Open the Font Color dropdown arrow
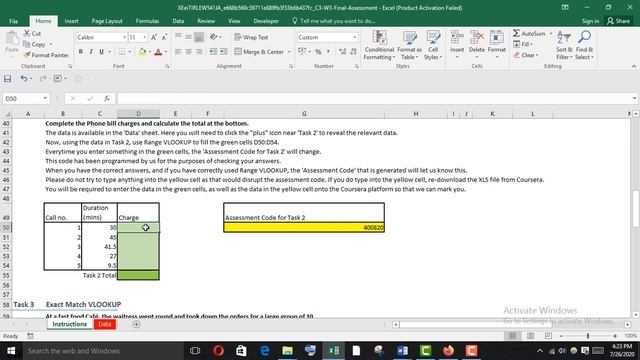Viewport: 640px width, 360px height. click(x=166, y=52)
